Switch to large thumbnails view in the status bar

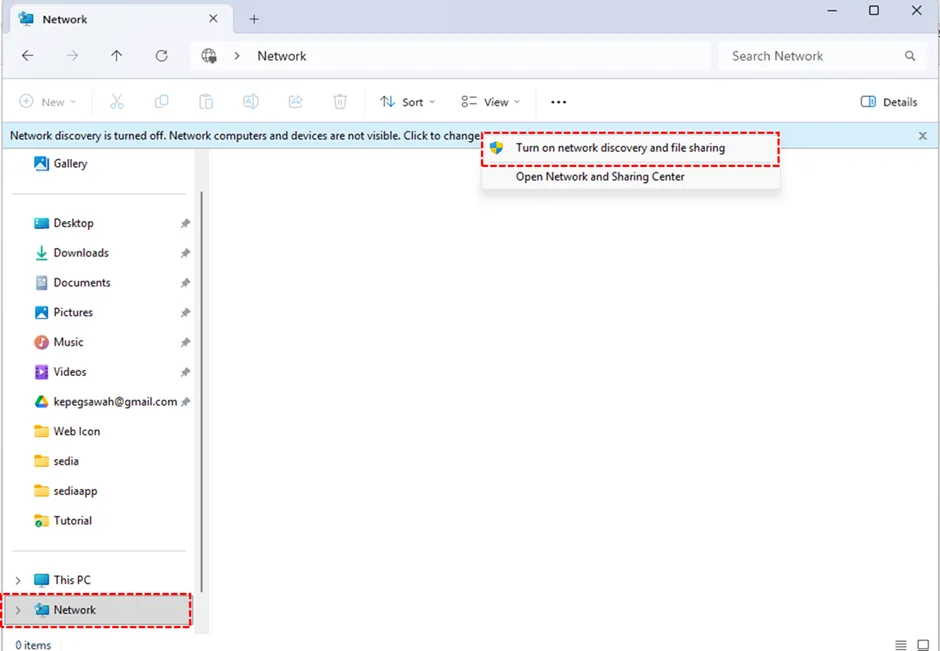click(x=922, y=644)
